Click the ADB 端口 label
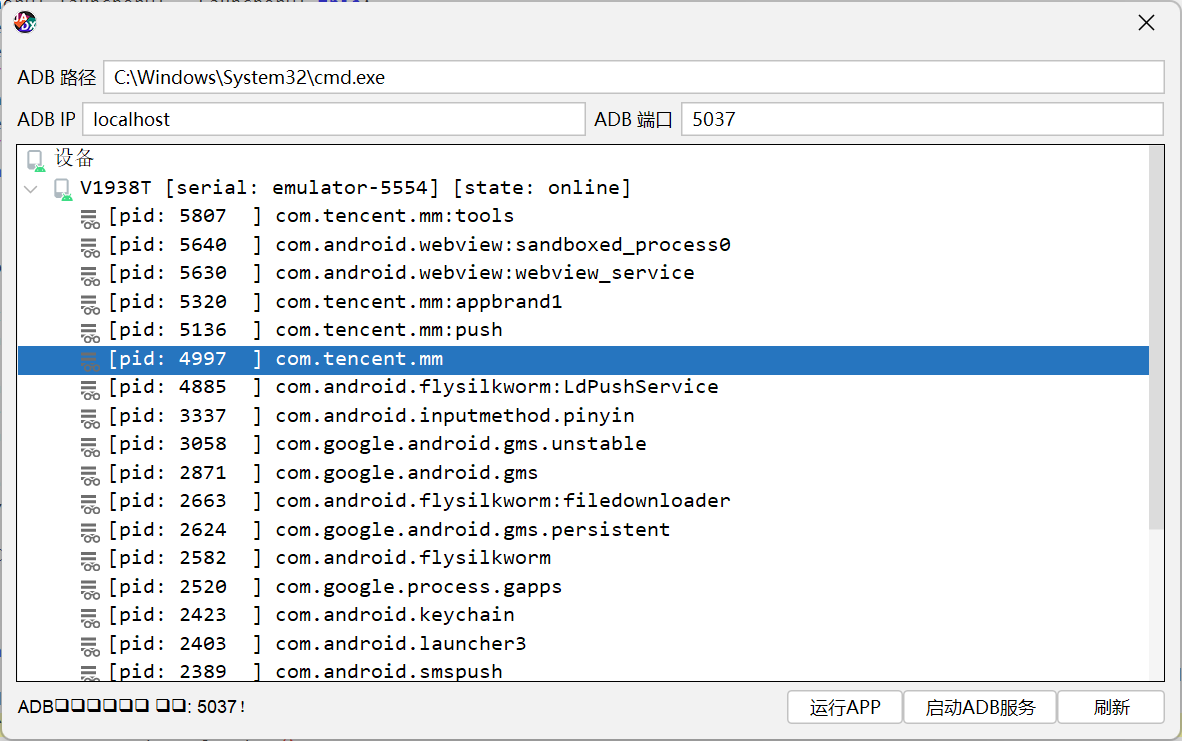The width and height of the screenshot is (1182, 741). click(x=632, y=119)
